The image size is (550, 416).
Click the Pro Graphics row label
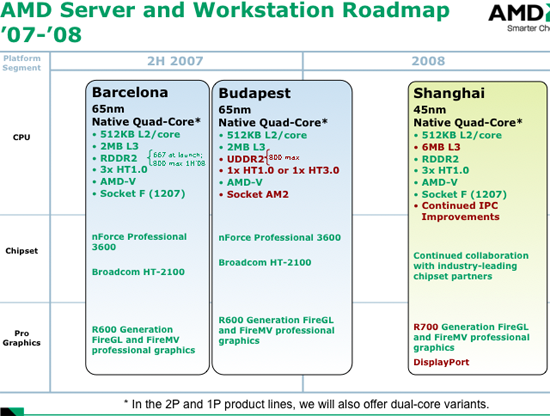click(22, 338)
